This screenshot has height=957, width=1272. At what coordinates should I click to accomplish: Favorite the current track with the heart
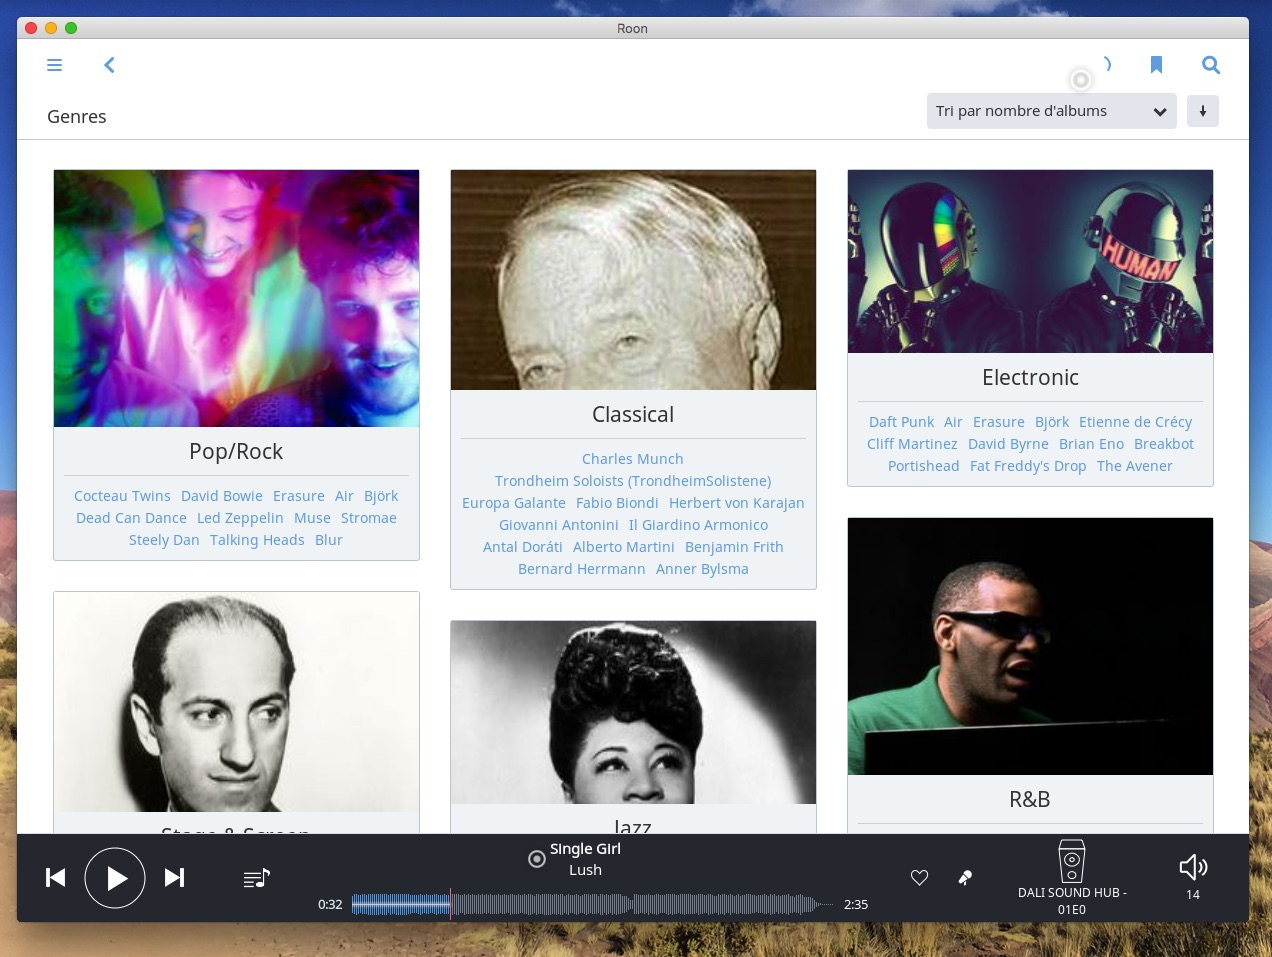(x=920, y=877)
